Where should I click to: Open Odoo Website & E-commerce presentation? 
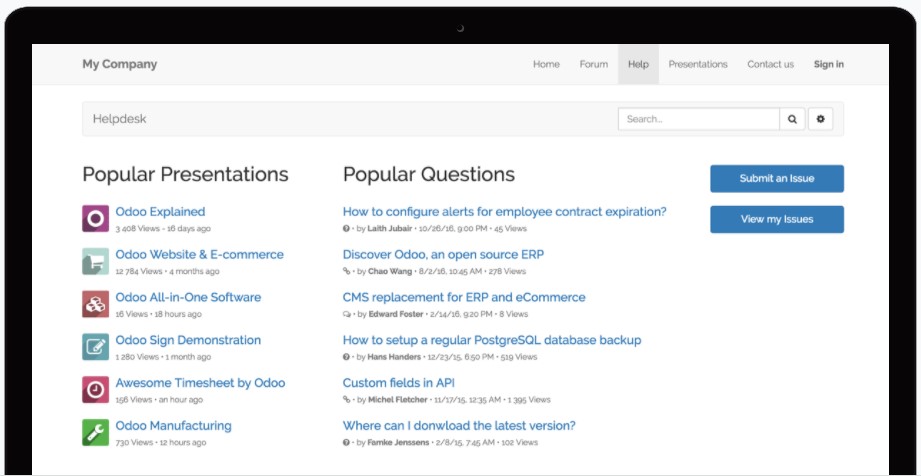tap(200, 254)
